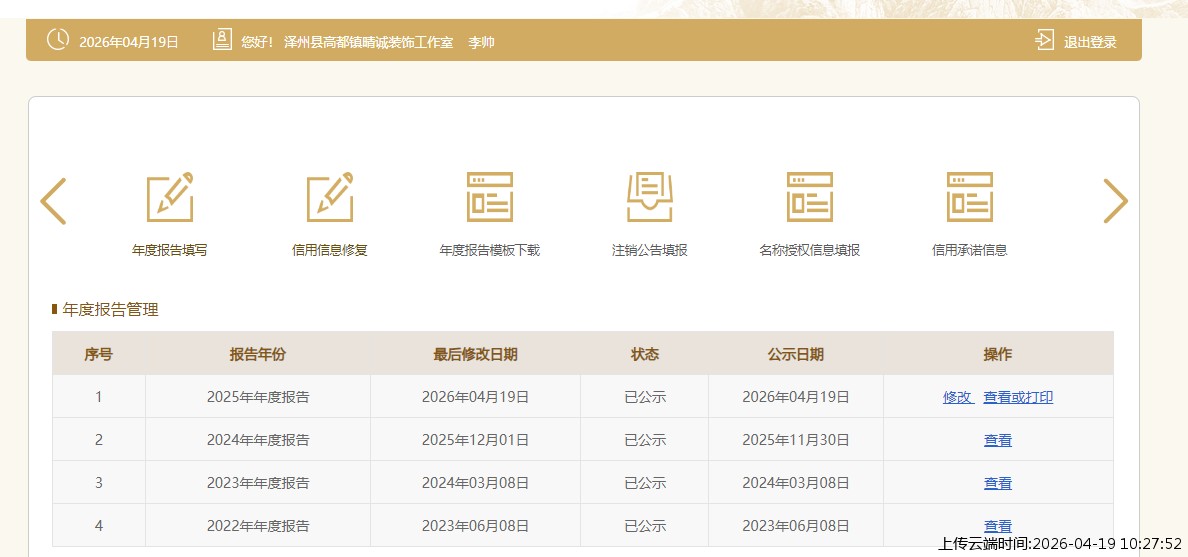Click 修改 for the 2025 annual report

click(x=957, y=397)
